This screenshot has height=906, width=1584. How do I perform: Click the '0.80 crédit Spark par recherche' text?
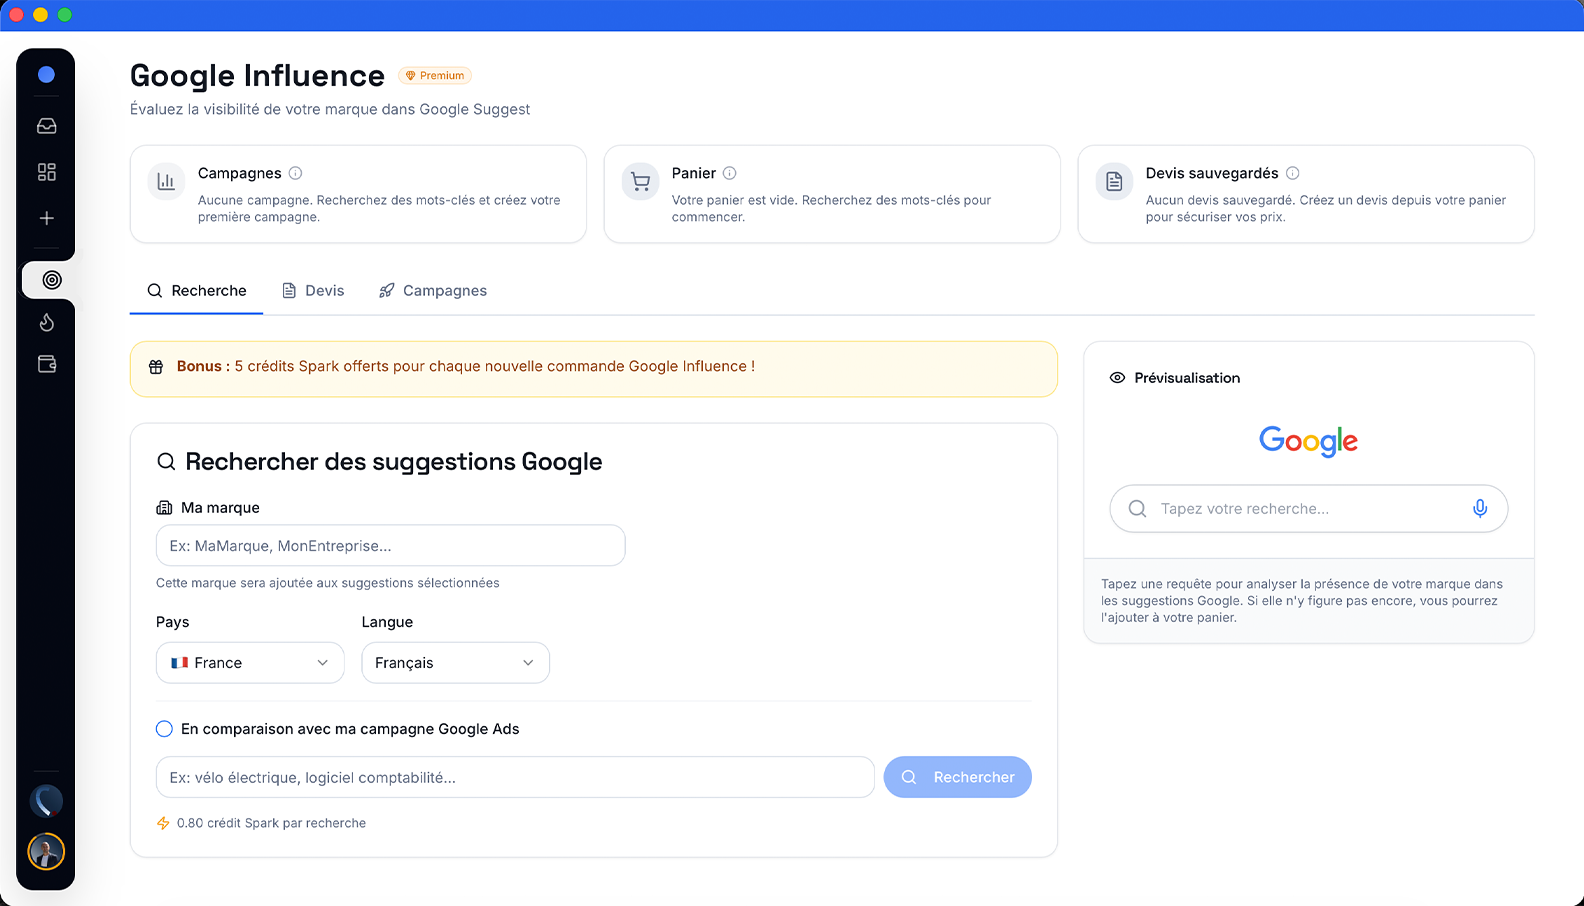tap(271, 823)
